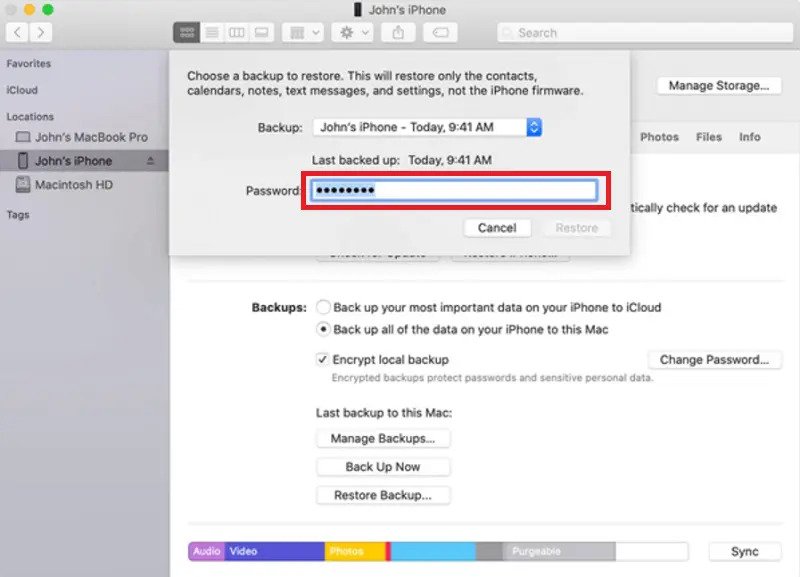Click the Photos segment of the storage bar
This screenshot has height=577, width=800.
355,551
